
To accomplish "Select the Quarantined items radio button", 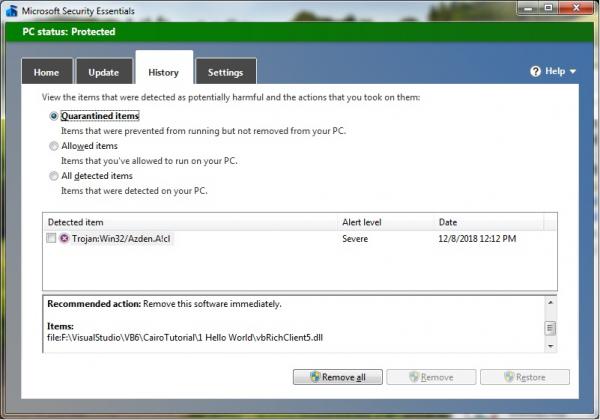I will click(x=54, y=116).
